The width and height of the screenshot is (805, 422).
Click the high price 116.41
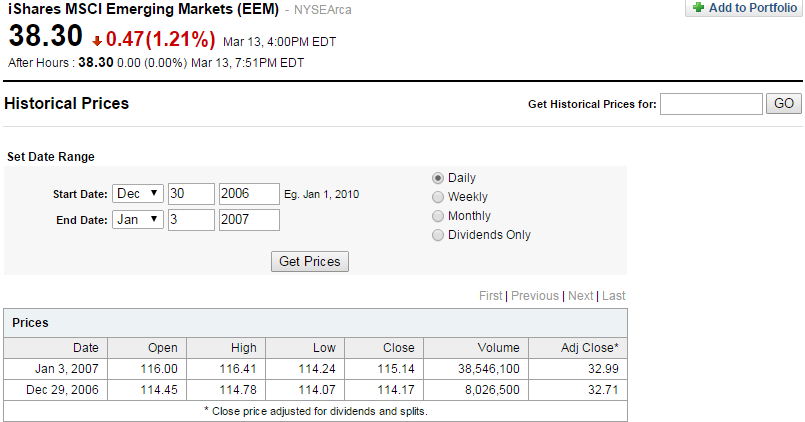pyautogui.click(x=238, y=369)
